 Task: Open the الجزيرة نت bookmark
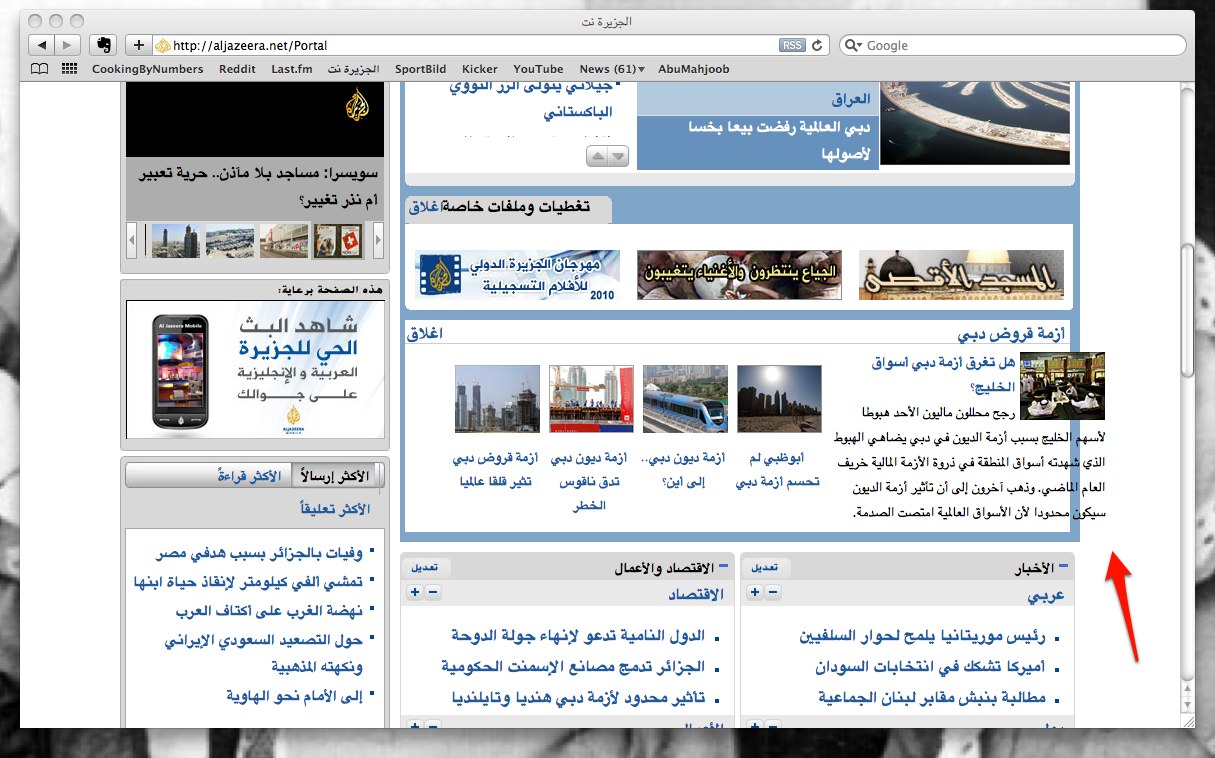(354, 69)
